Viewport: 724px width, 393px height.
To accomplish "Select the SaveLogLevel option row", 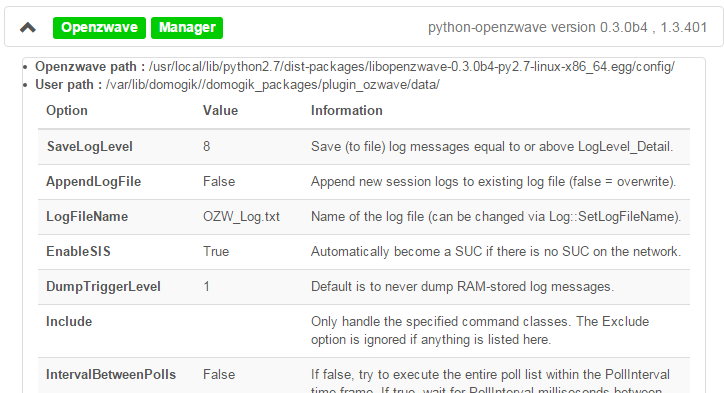I will point(364,147).
